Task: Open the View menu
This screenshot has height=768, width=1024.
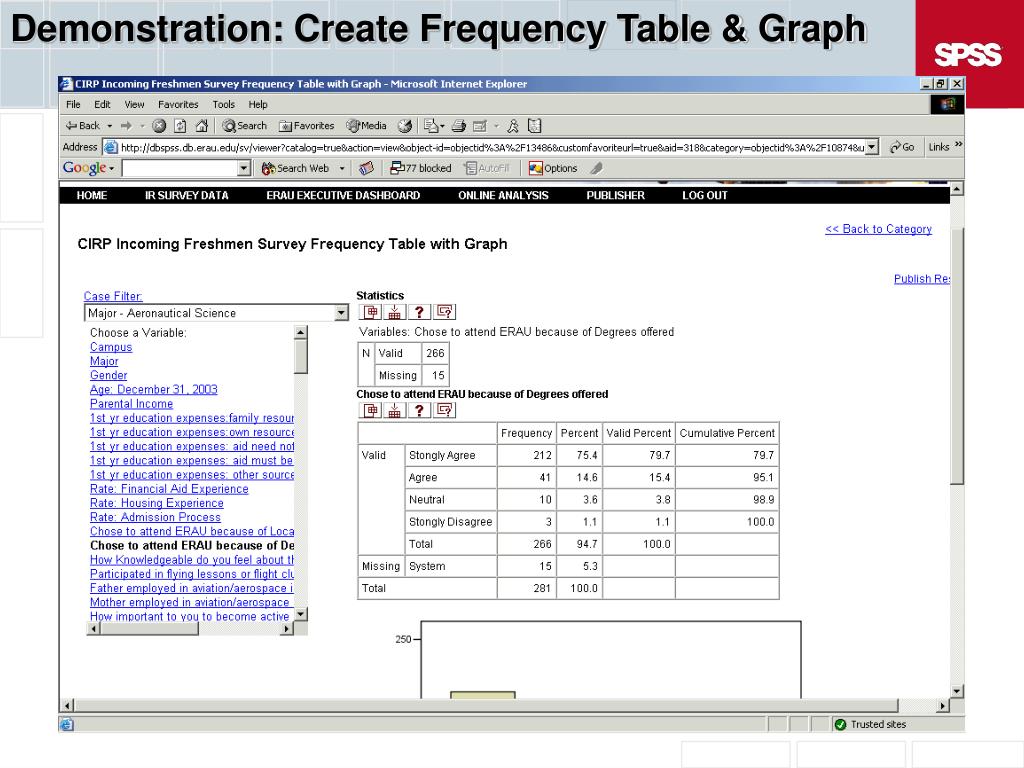Action: pos(135,104)
